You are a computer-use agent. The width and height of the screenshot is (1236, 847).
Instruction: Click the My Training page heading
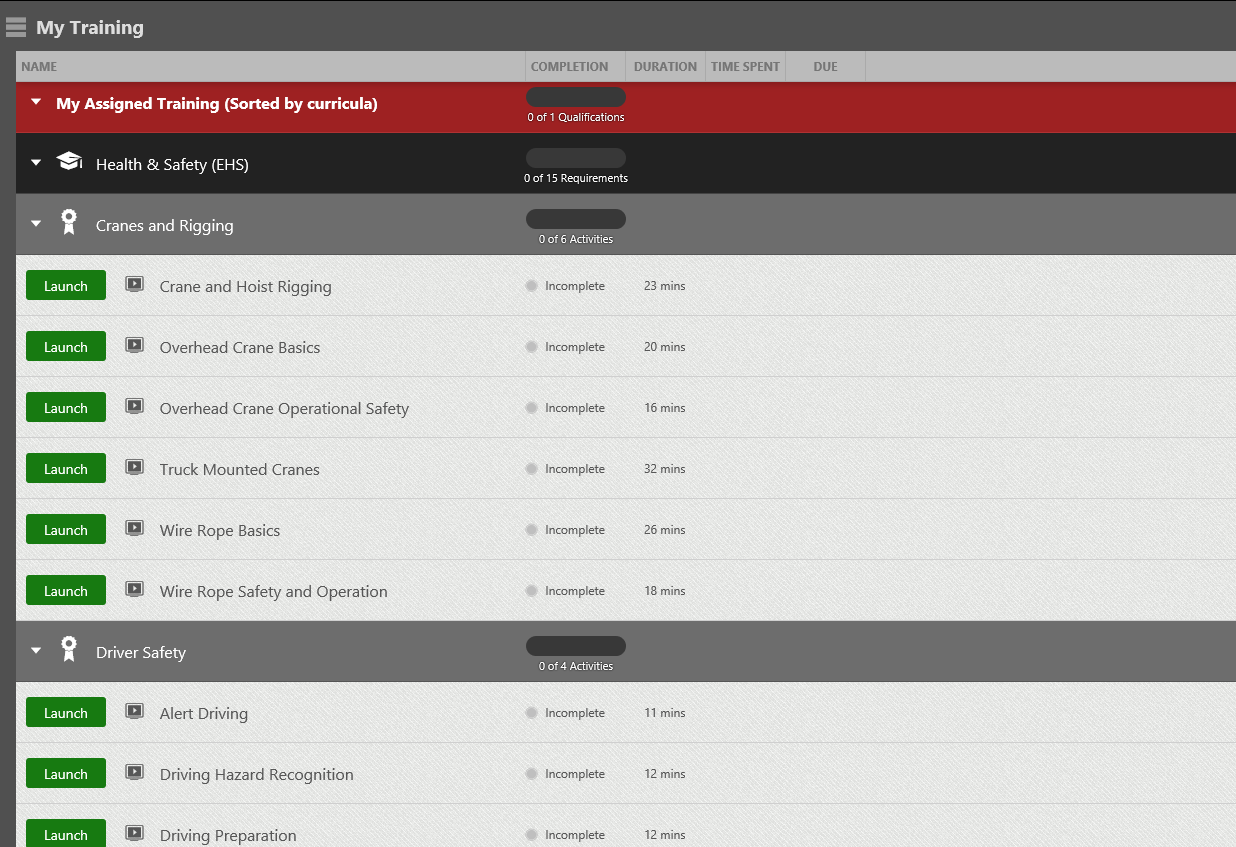pyautogui.click(x=90, y=28)
